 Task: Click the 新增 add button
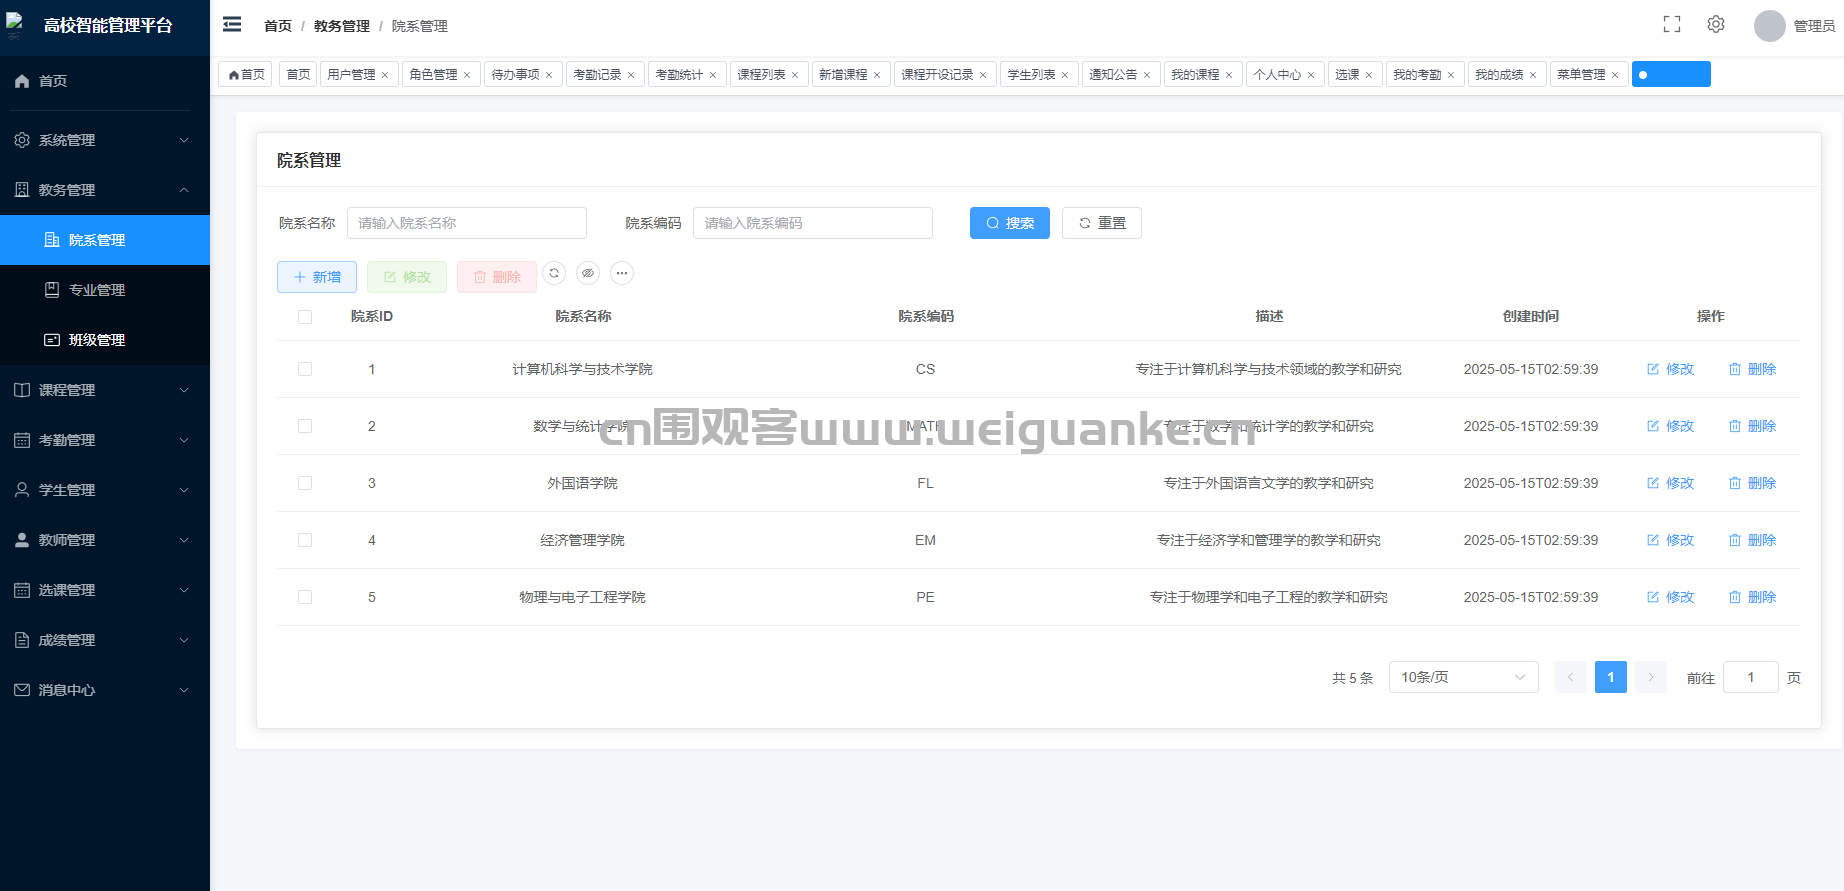[x=317, y=277]
